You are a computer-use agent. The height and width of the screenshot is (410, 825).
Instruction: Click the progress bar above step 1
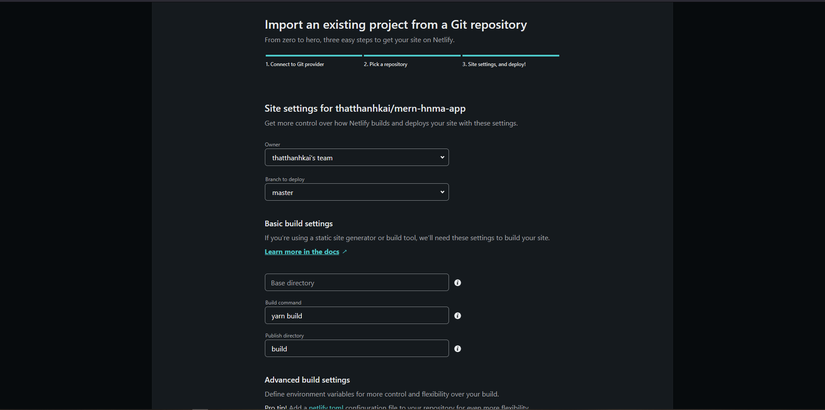click(313, 55)
